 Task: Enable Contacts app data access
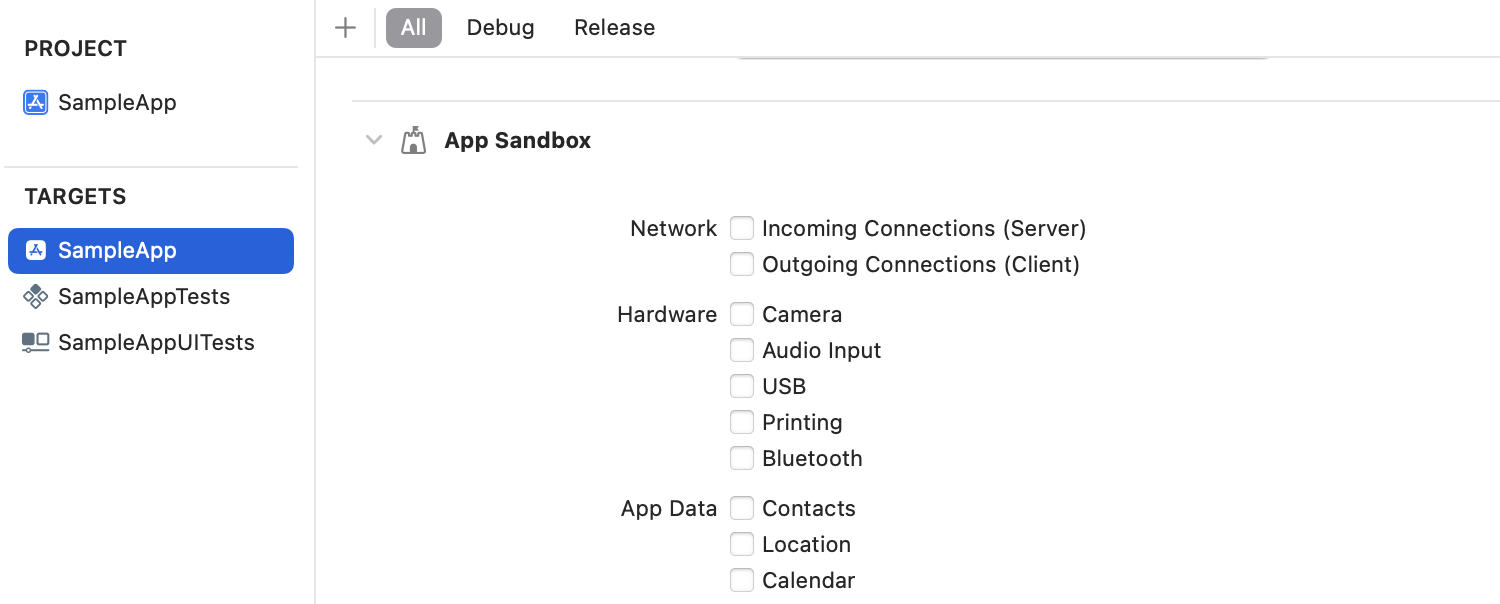point(741,508)
